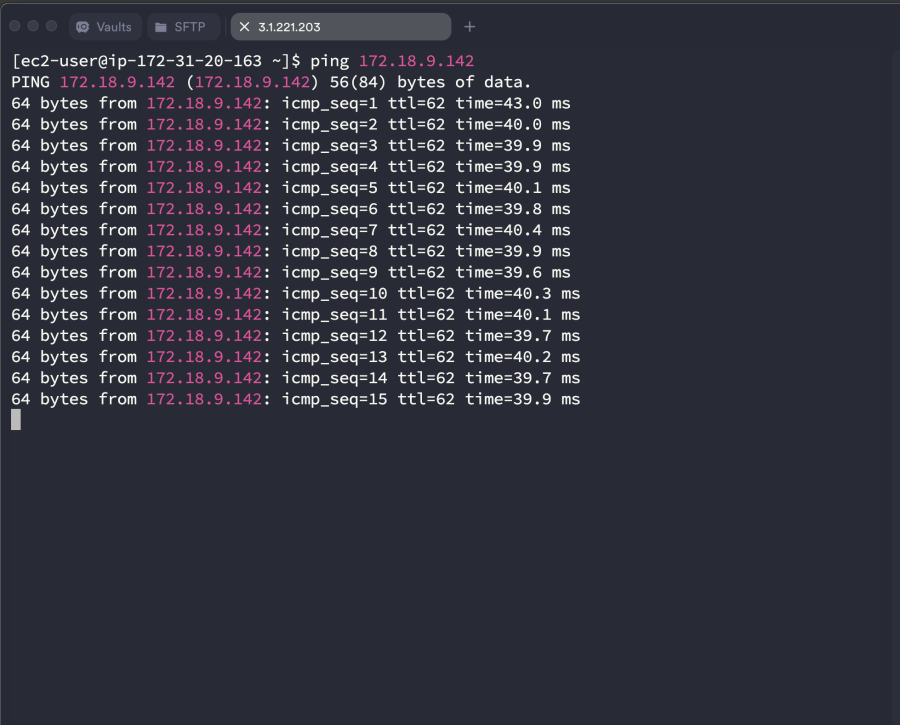The height and width of the screenshot is (725, 900).
Task: Click the terminal cursor block below the output
Action: (x=16, y=420)
